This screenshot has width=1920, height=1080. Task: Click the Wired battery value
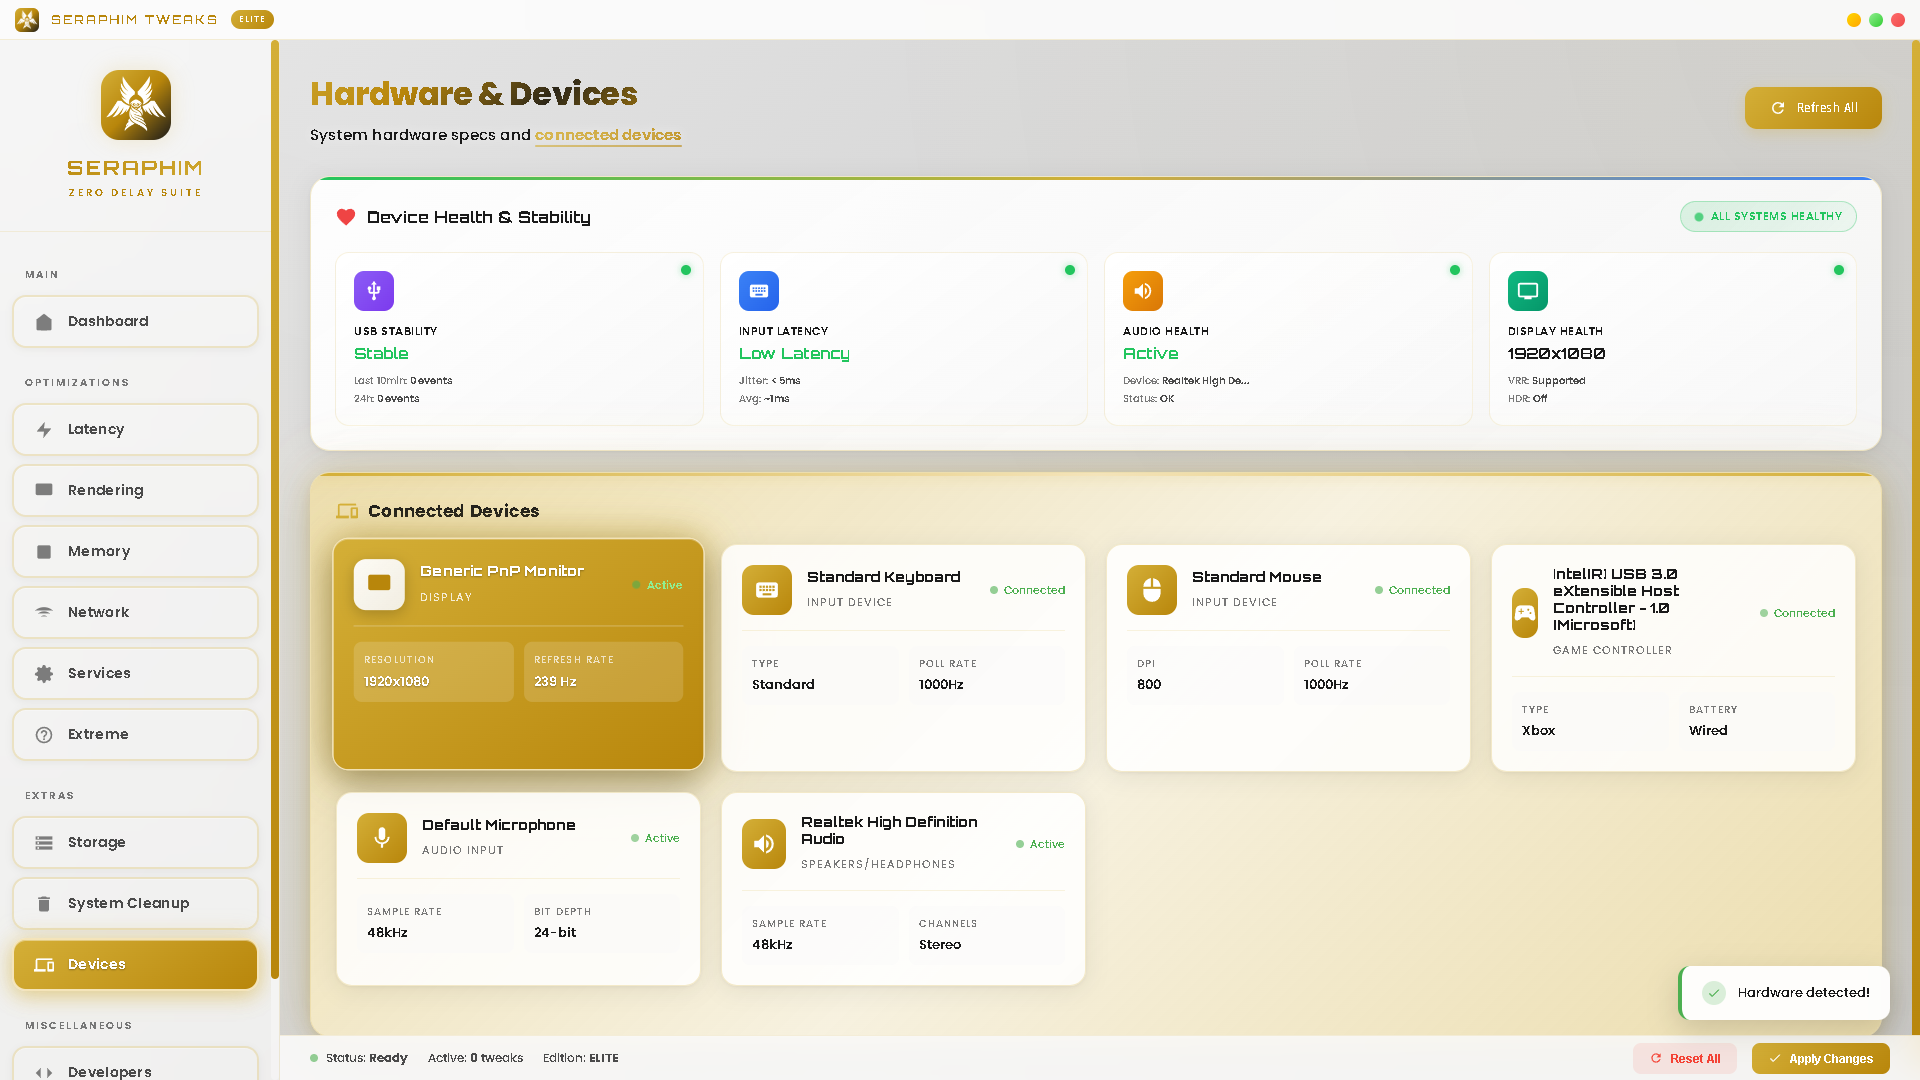point(1708,731)
